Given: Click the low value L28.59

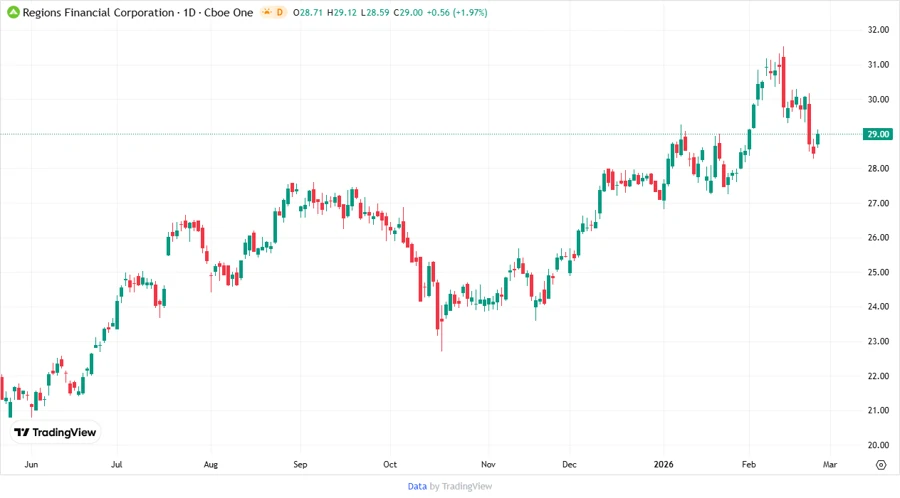Looking at the screenshot, I should [375, 13].
